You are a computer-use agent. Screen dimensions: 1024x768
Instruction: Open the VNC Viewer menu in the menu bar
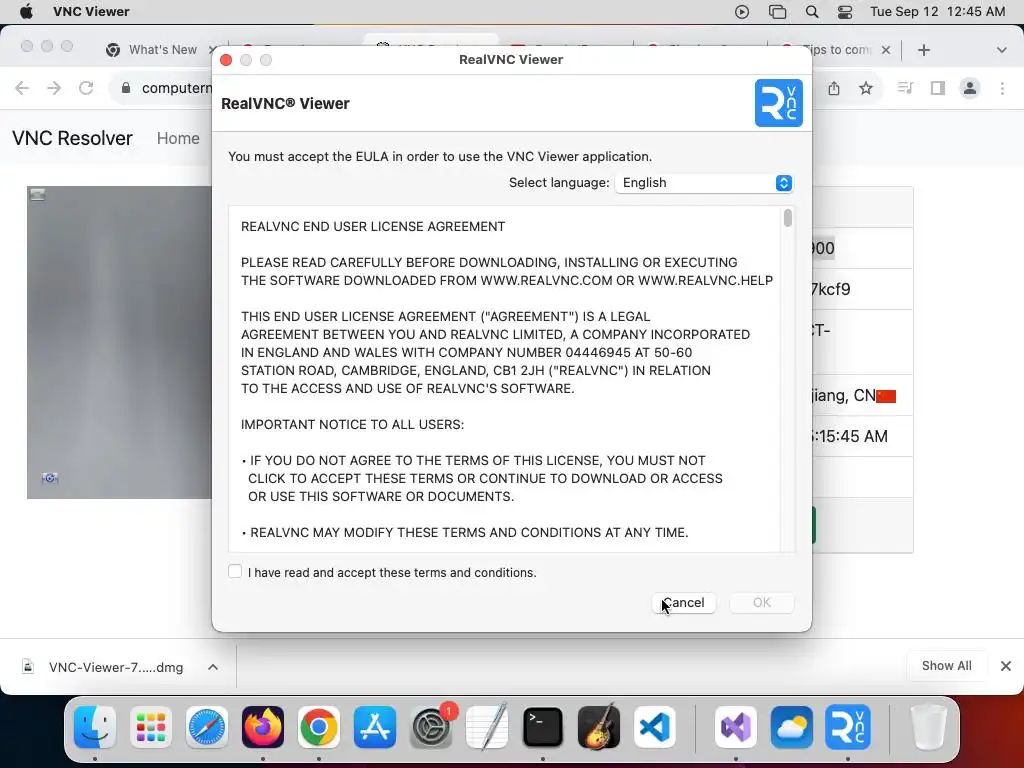91,12
